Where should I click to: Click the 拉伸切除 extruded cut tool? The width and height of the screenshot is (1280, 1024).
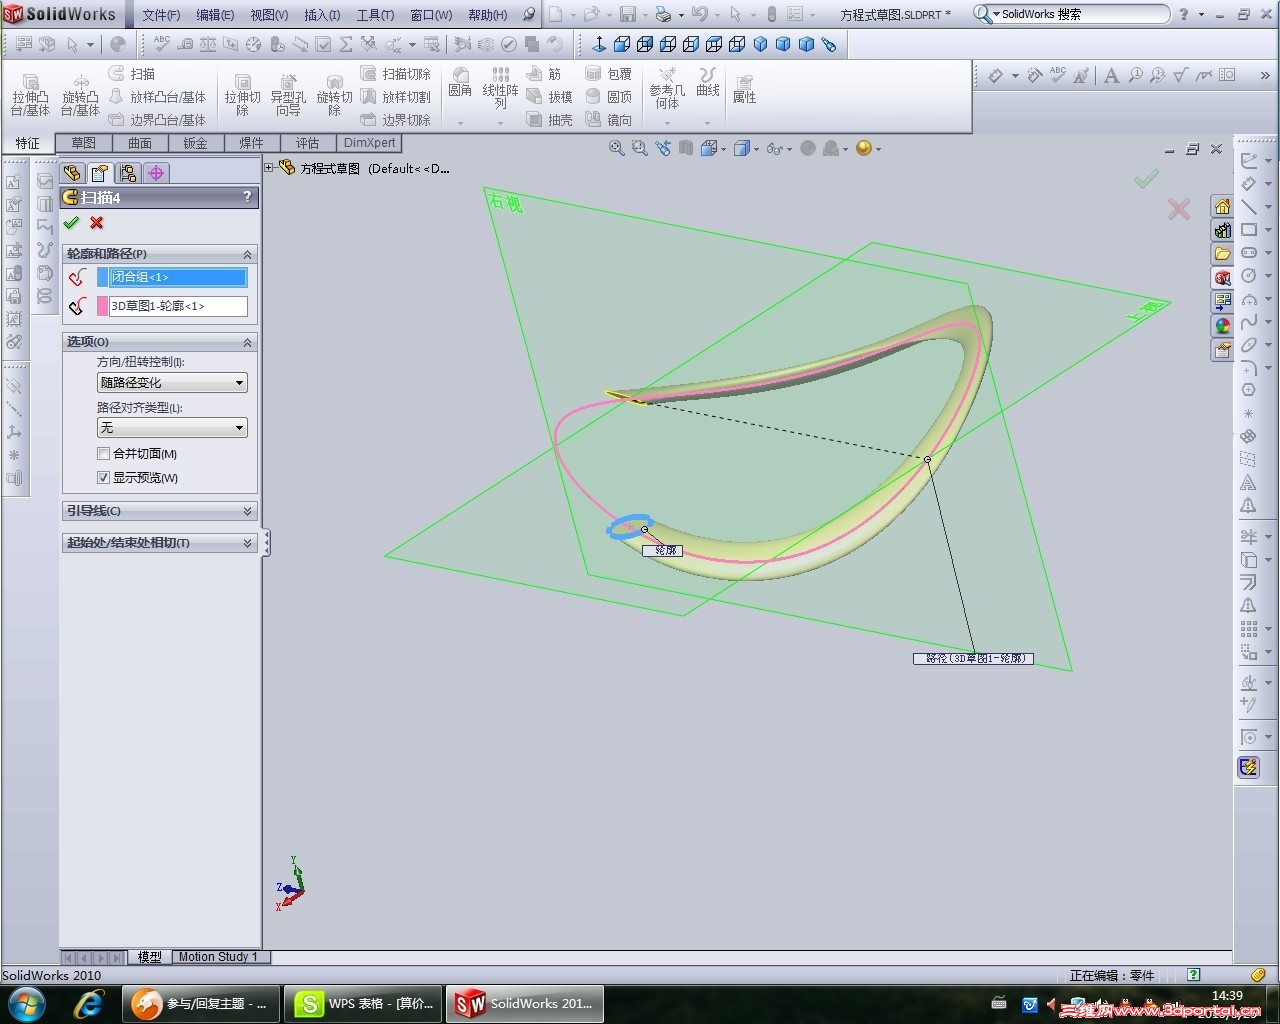point(242,93)
